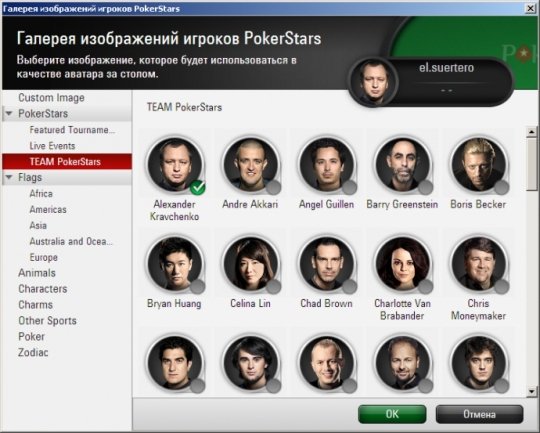540x433 pixels.
Task: Click green checkmark on Alexander Kravchenko
Action: [x=197, y=187]
